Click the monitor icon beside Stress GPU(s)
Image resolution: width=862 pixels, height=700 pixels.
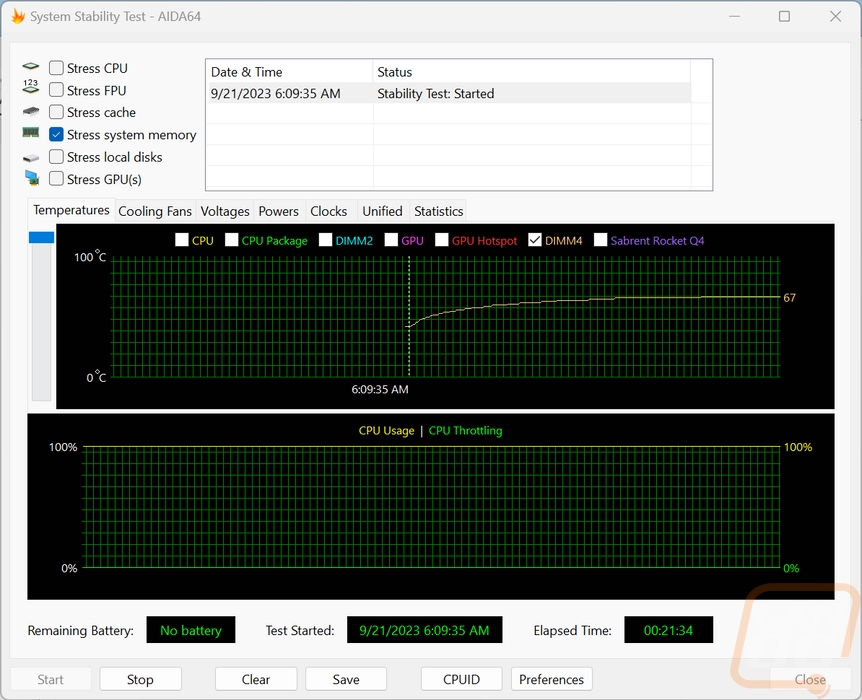click(32, 178)
